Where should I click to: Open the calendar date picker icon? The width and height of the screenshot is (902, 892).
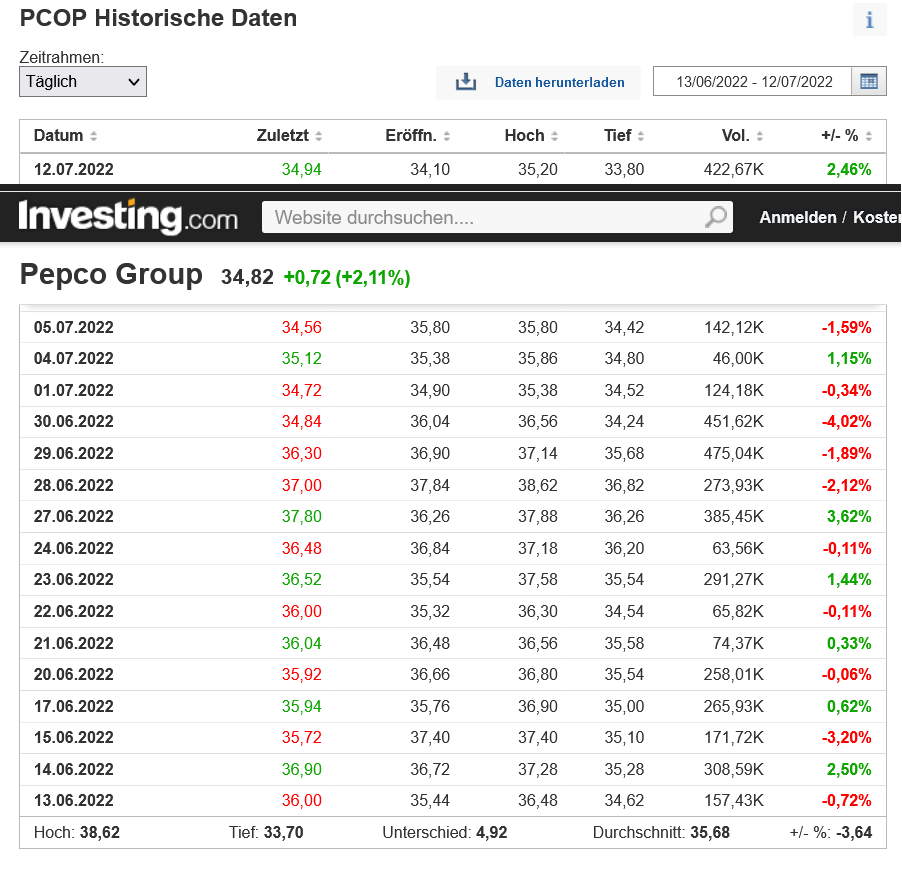click(x=868, y=82)
